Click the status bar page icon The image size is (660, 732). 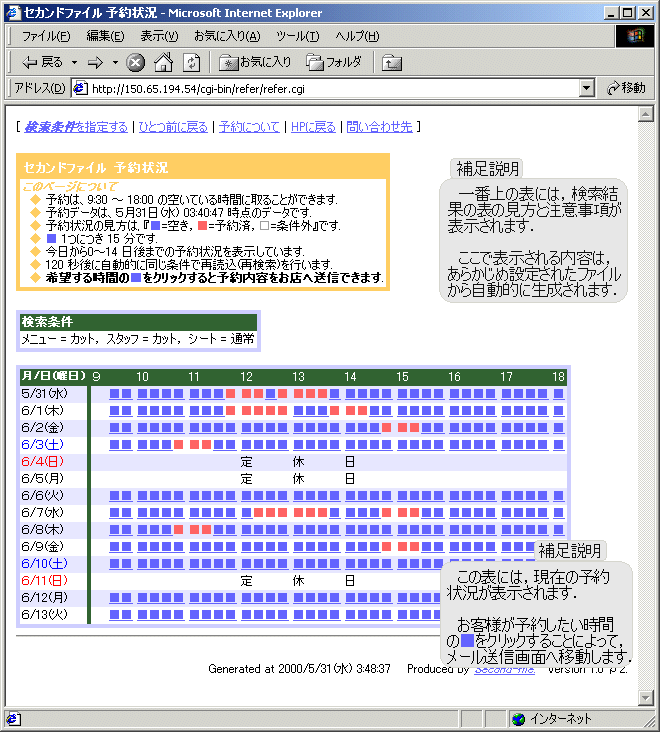[13, 719]
